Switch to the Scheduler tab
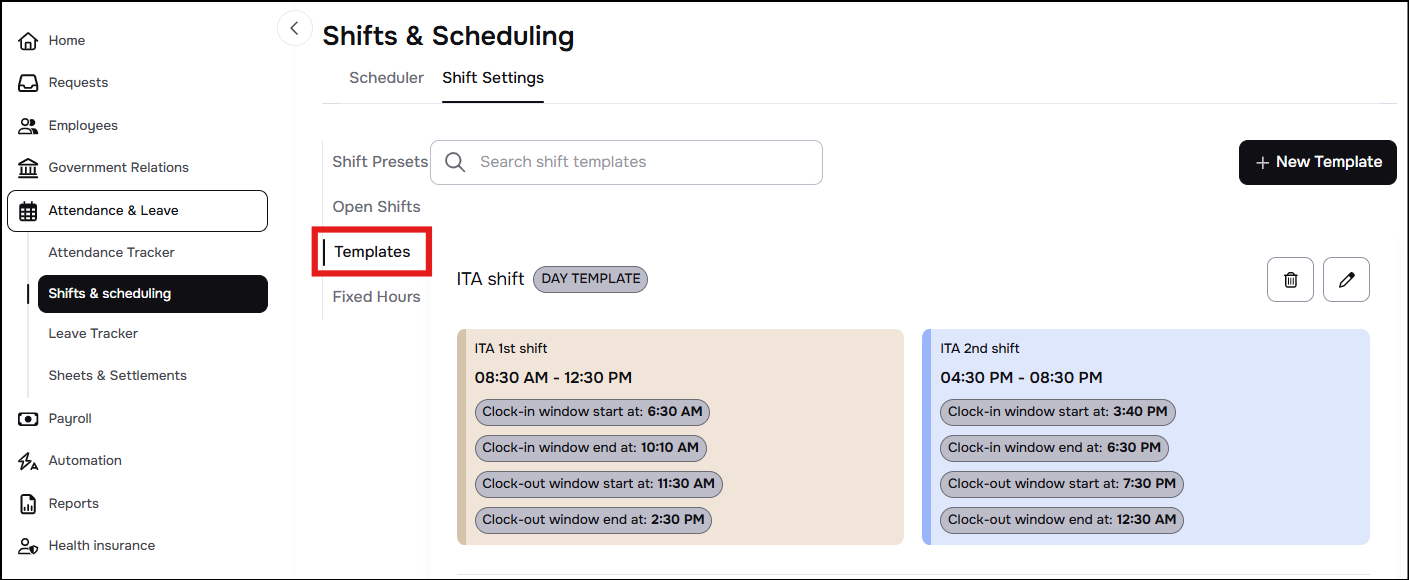Image resolution: width=1409 pixels, height=580 pixels. click(386, 78)
